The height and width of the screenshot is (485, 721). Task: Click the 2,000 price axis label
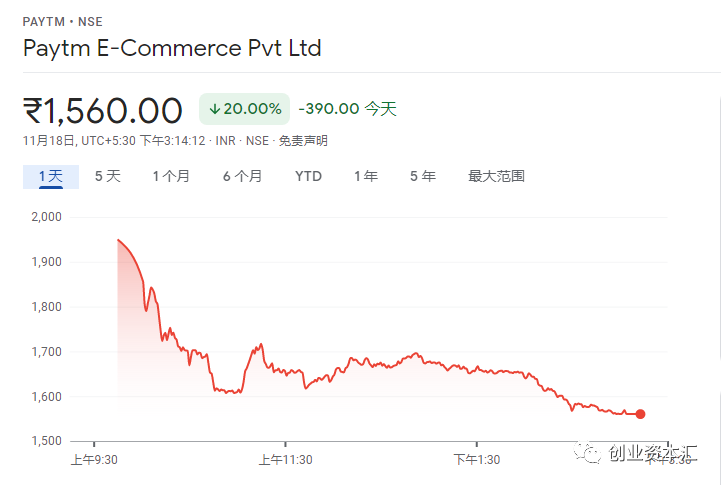(47, 217)
